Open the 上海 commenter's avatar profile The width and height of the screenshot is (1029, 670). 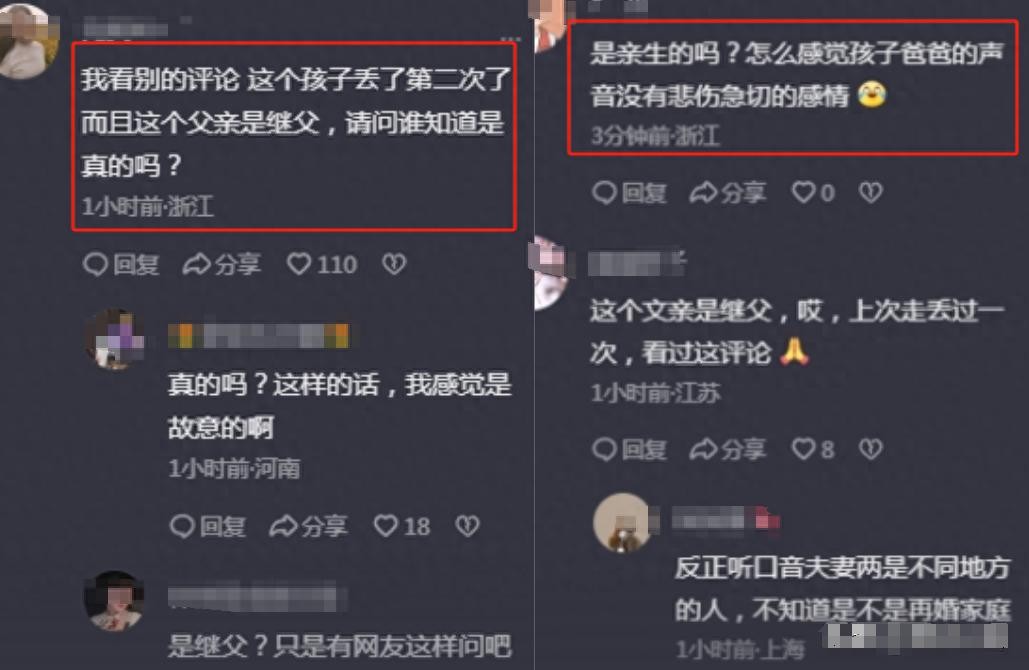coord(622,522)
